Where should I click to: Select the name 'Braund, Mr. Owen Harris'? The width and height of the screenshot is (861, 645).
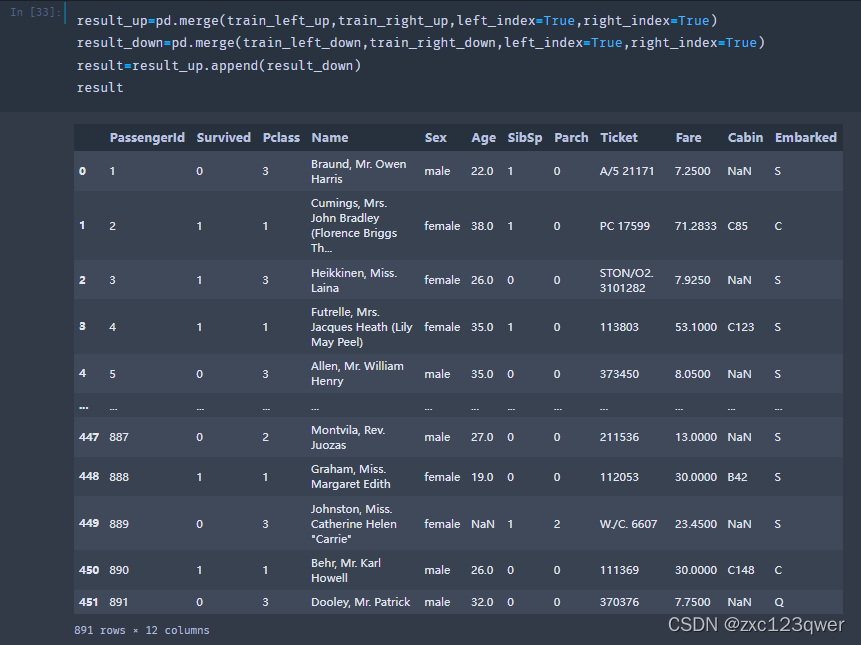tap(359, 171)
